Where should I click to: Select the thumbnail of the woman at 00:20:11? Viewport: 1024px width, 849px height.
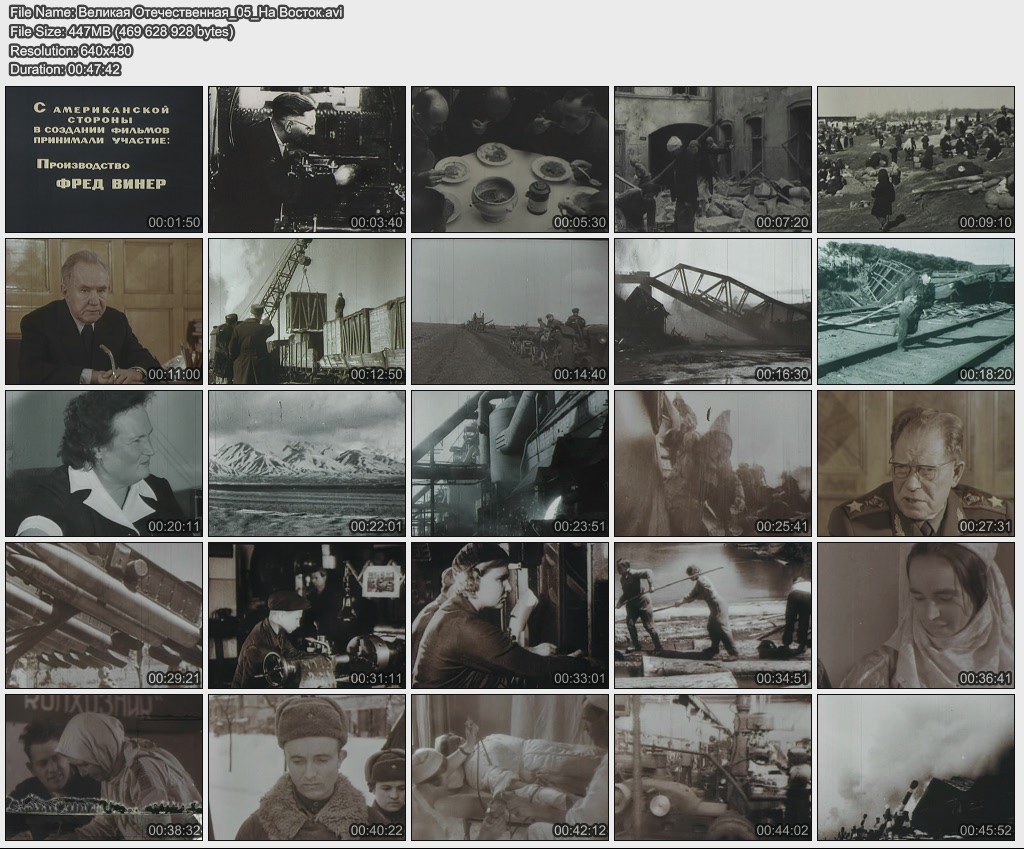tap(103, 463)
